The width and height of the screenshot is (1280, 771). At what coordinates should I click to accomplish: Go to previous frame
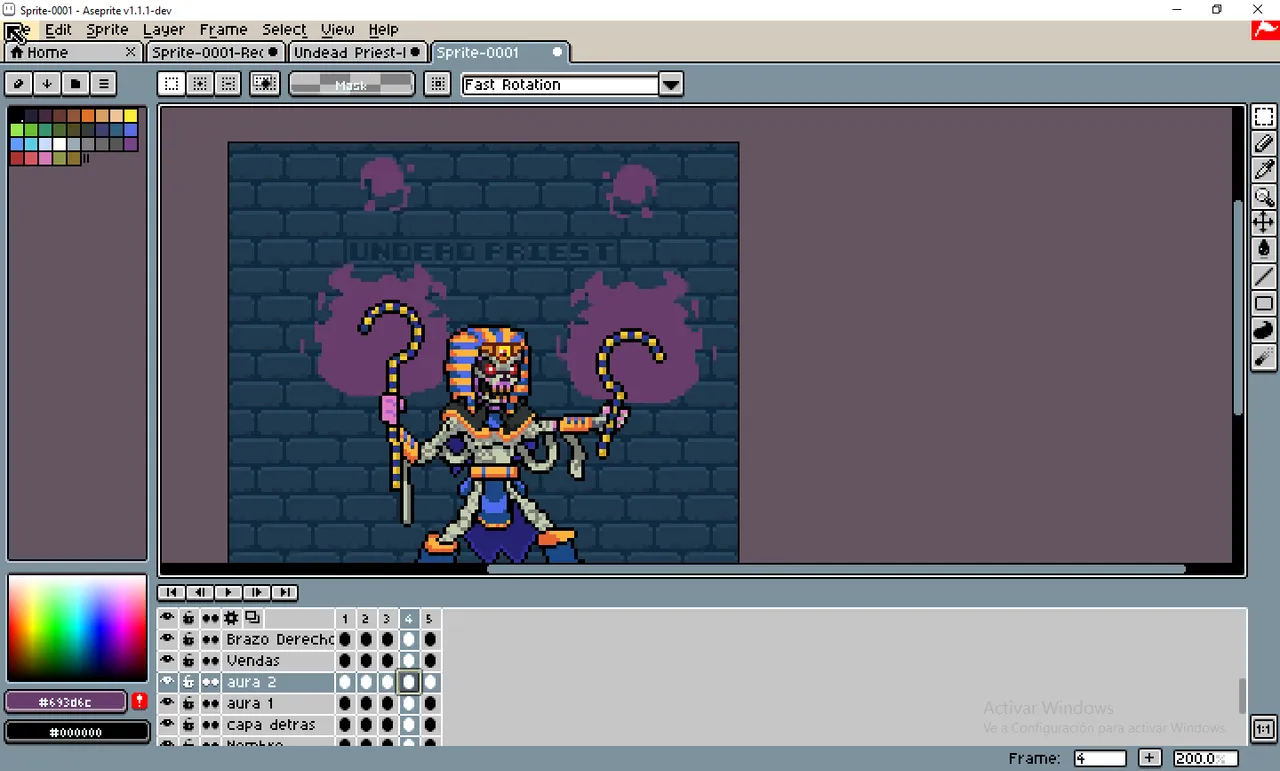pos(200,592)
